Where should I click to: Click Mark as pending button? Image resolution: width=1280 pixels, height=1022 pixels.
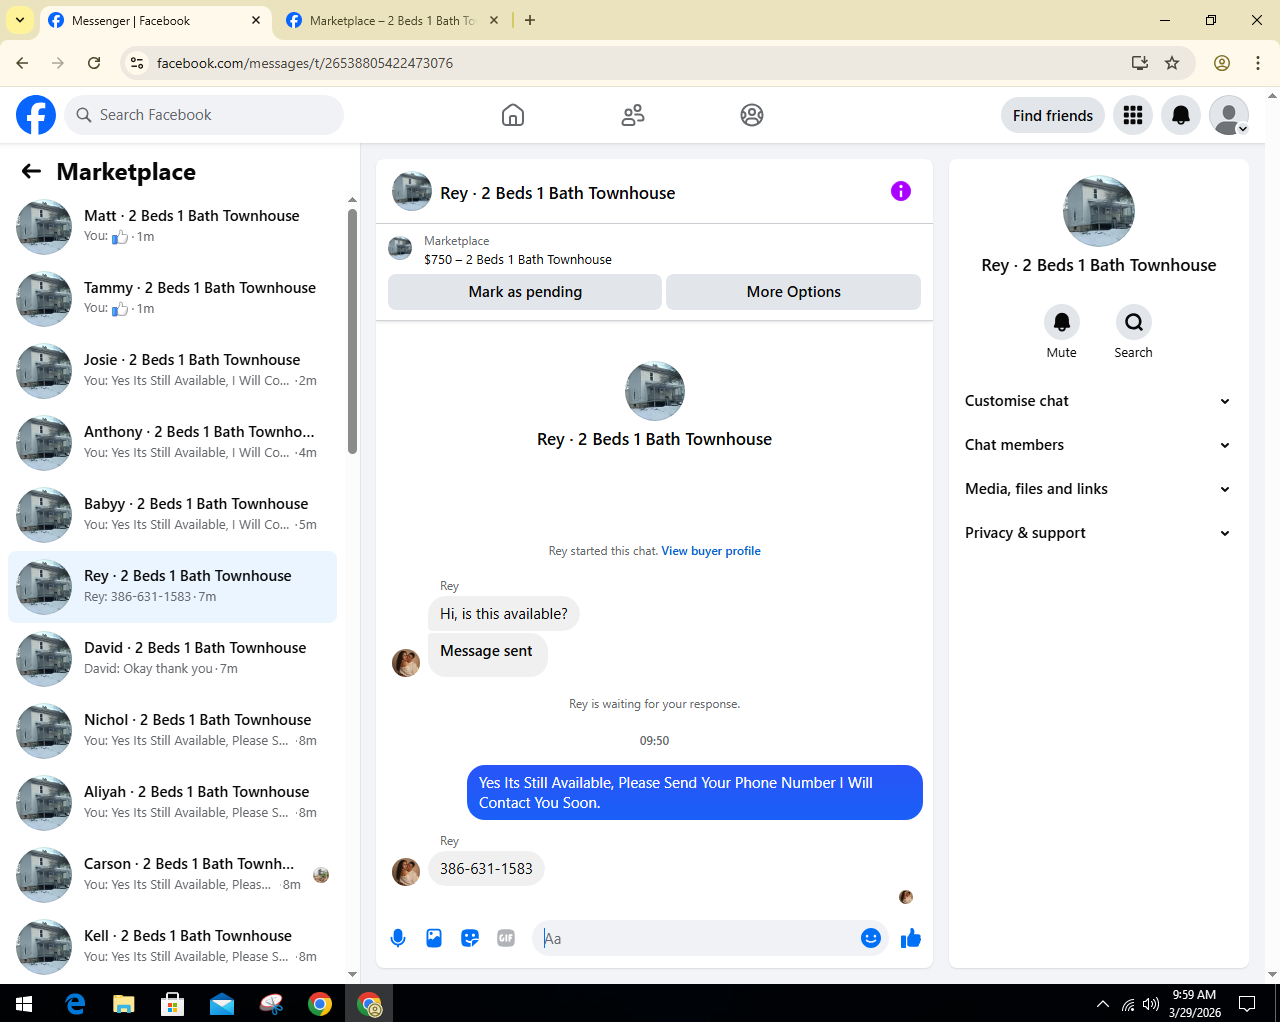pos(525,292)
